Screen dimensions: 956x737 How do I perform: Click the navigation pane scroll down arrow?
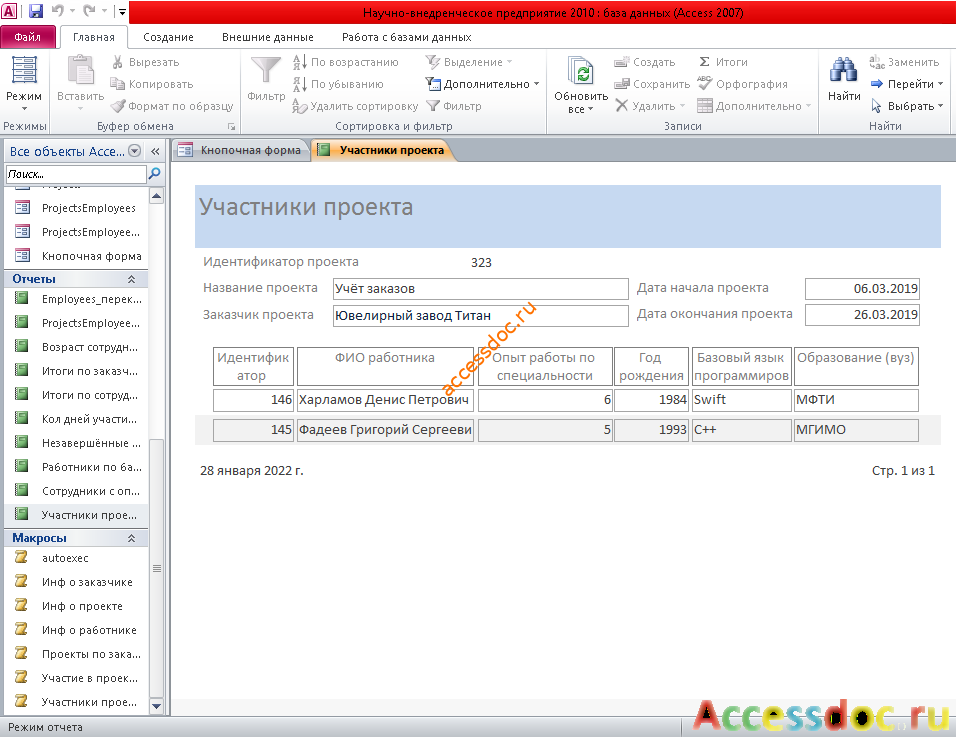(x=157, y=706)
